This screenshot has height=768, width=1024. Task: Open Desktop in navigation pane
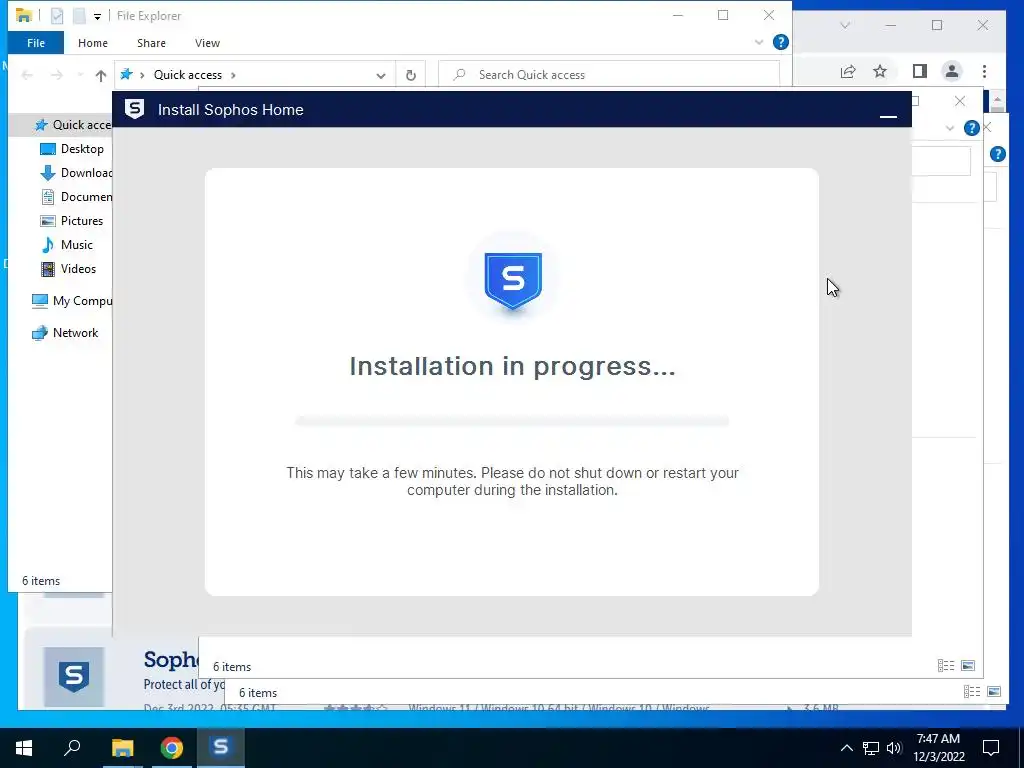pos(72,149)
